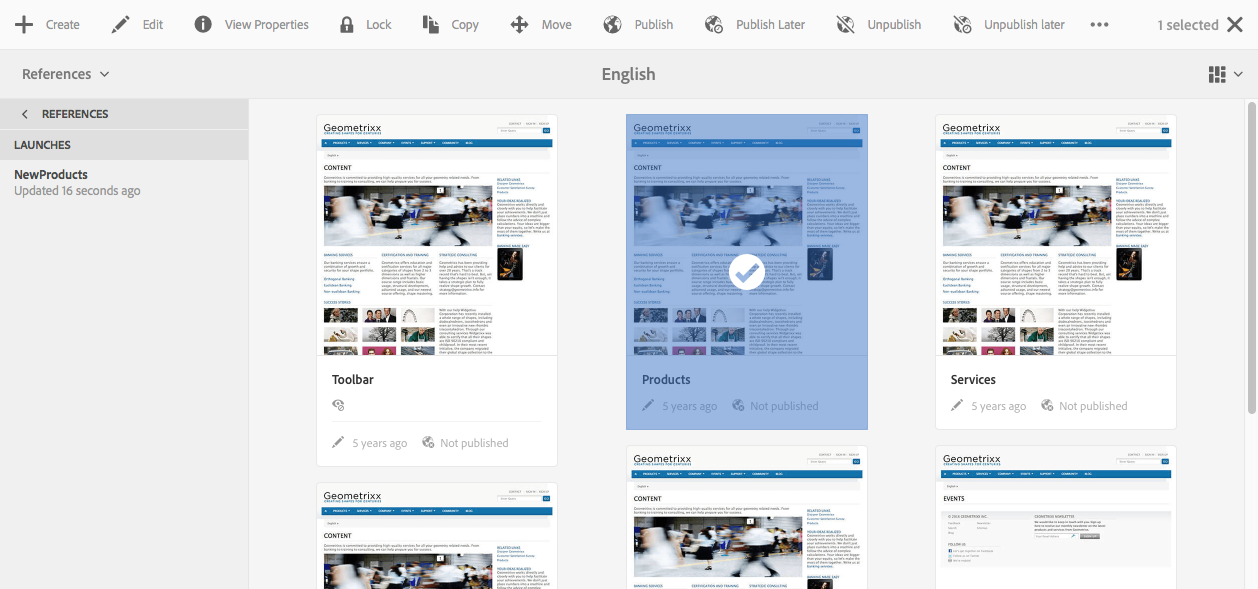Screen dimensions: 1258x589
Task: Click the Toolbar card title
Action: point(353,379)
